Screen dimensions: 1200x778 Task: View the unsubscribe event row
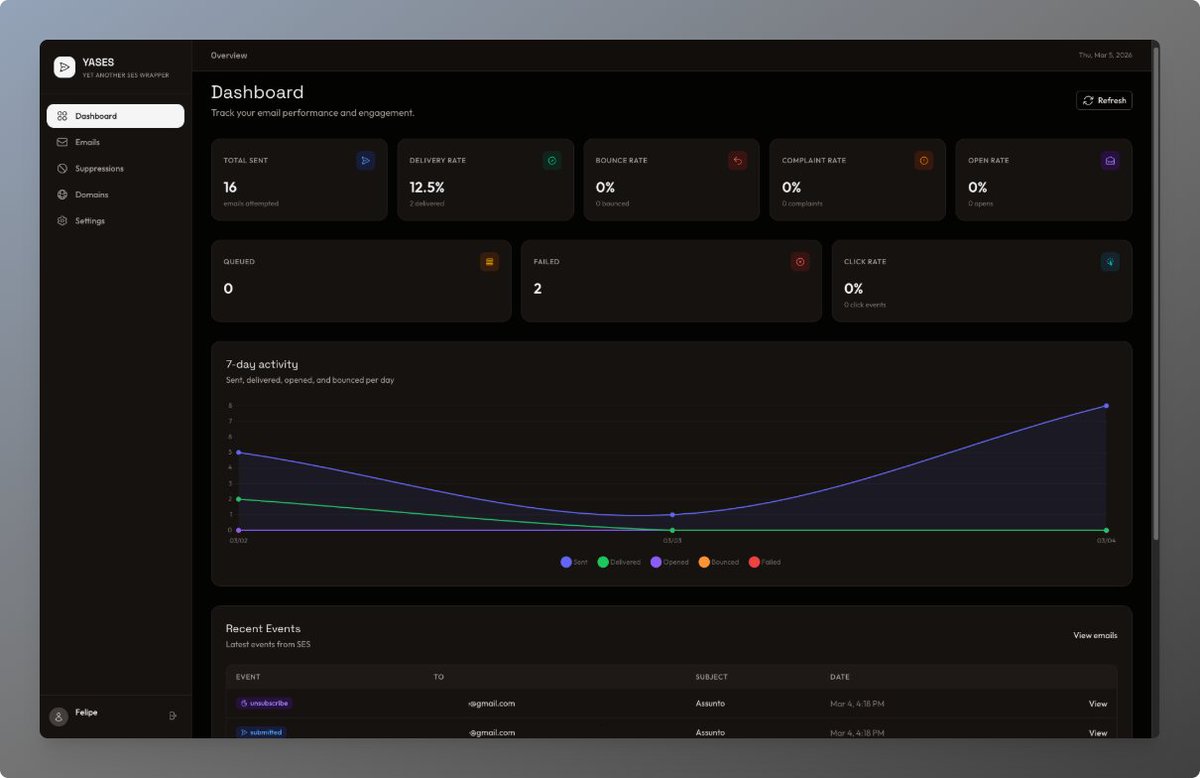[1098, 703]
